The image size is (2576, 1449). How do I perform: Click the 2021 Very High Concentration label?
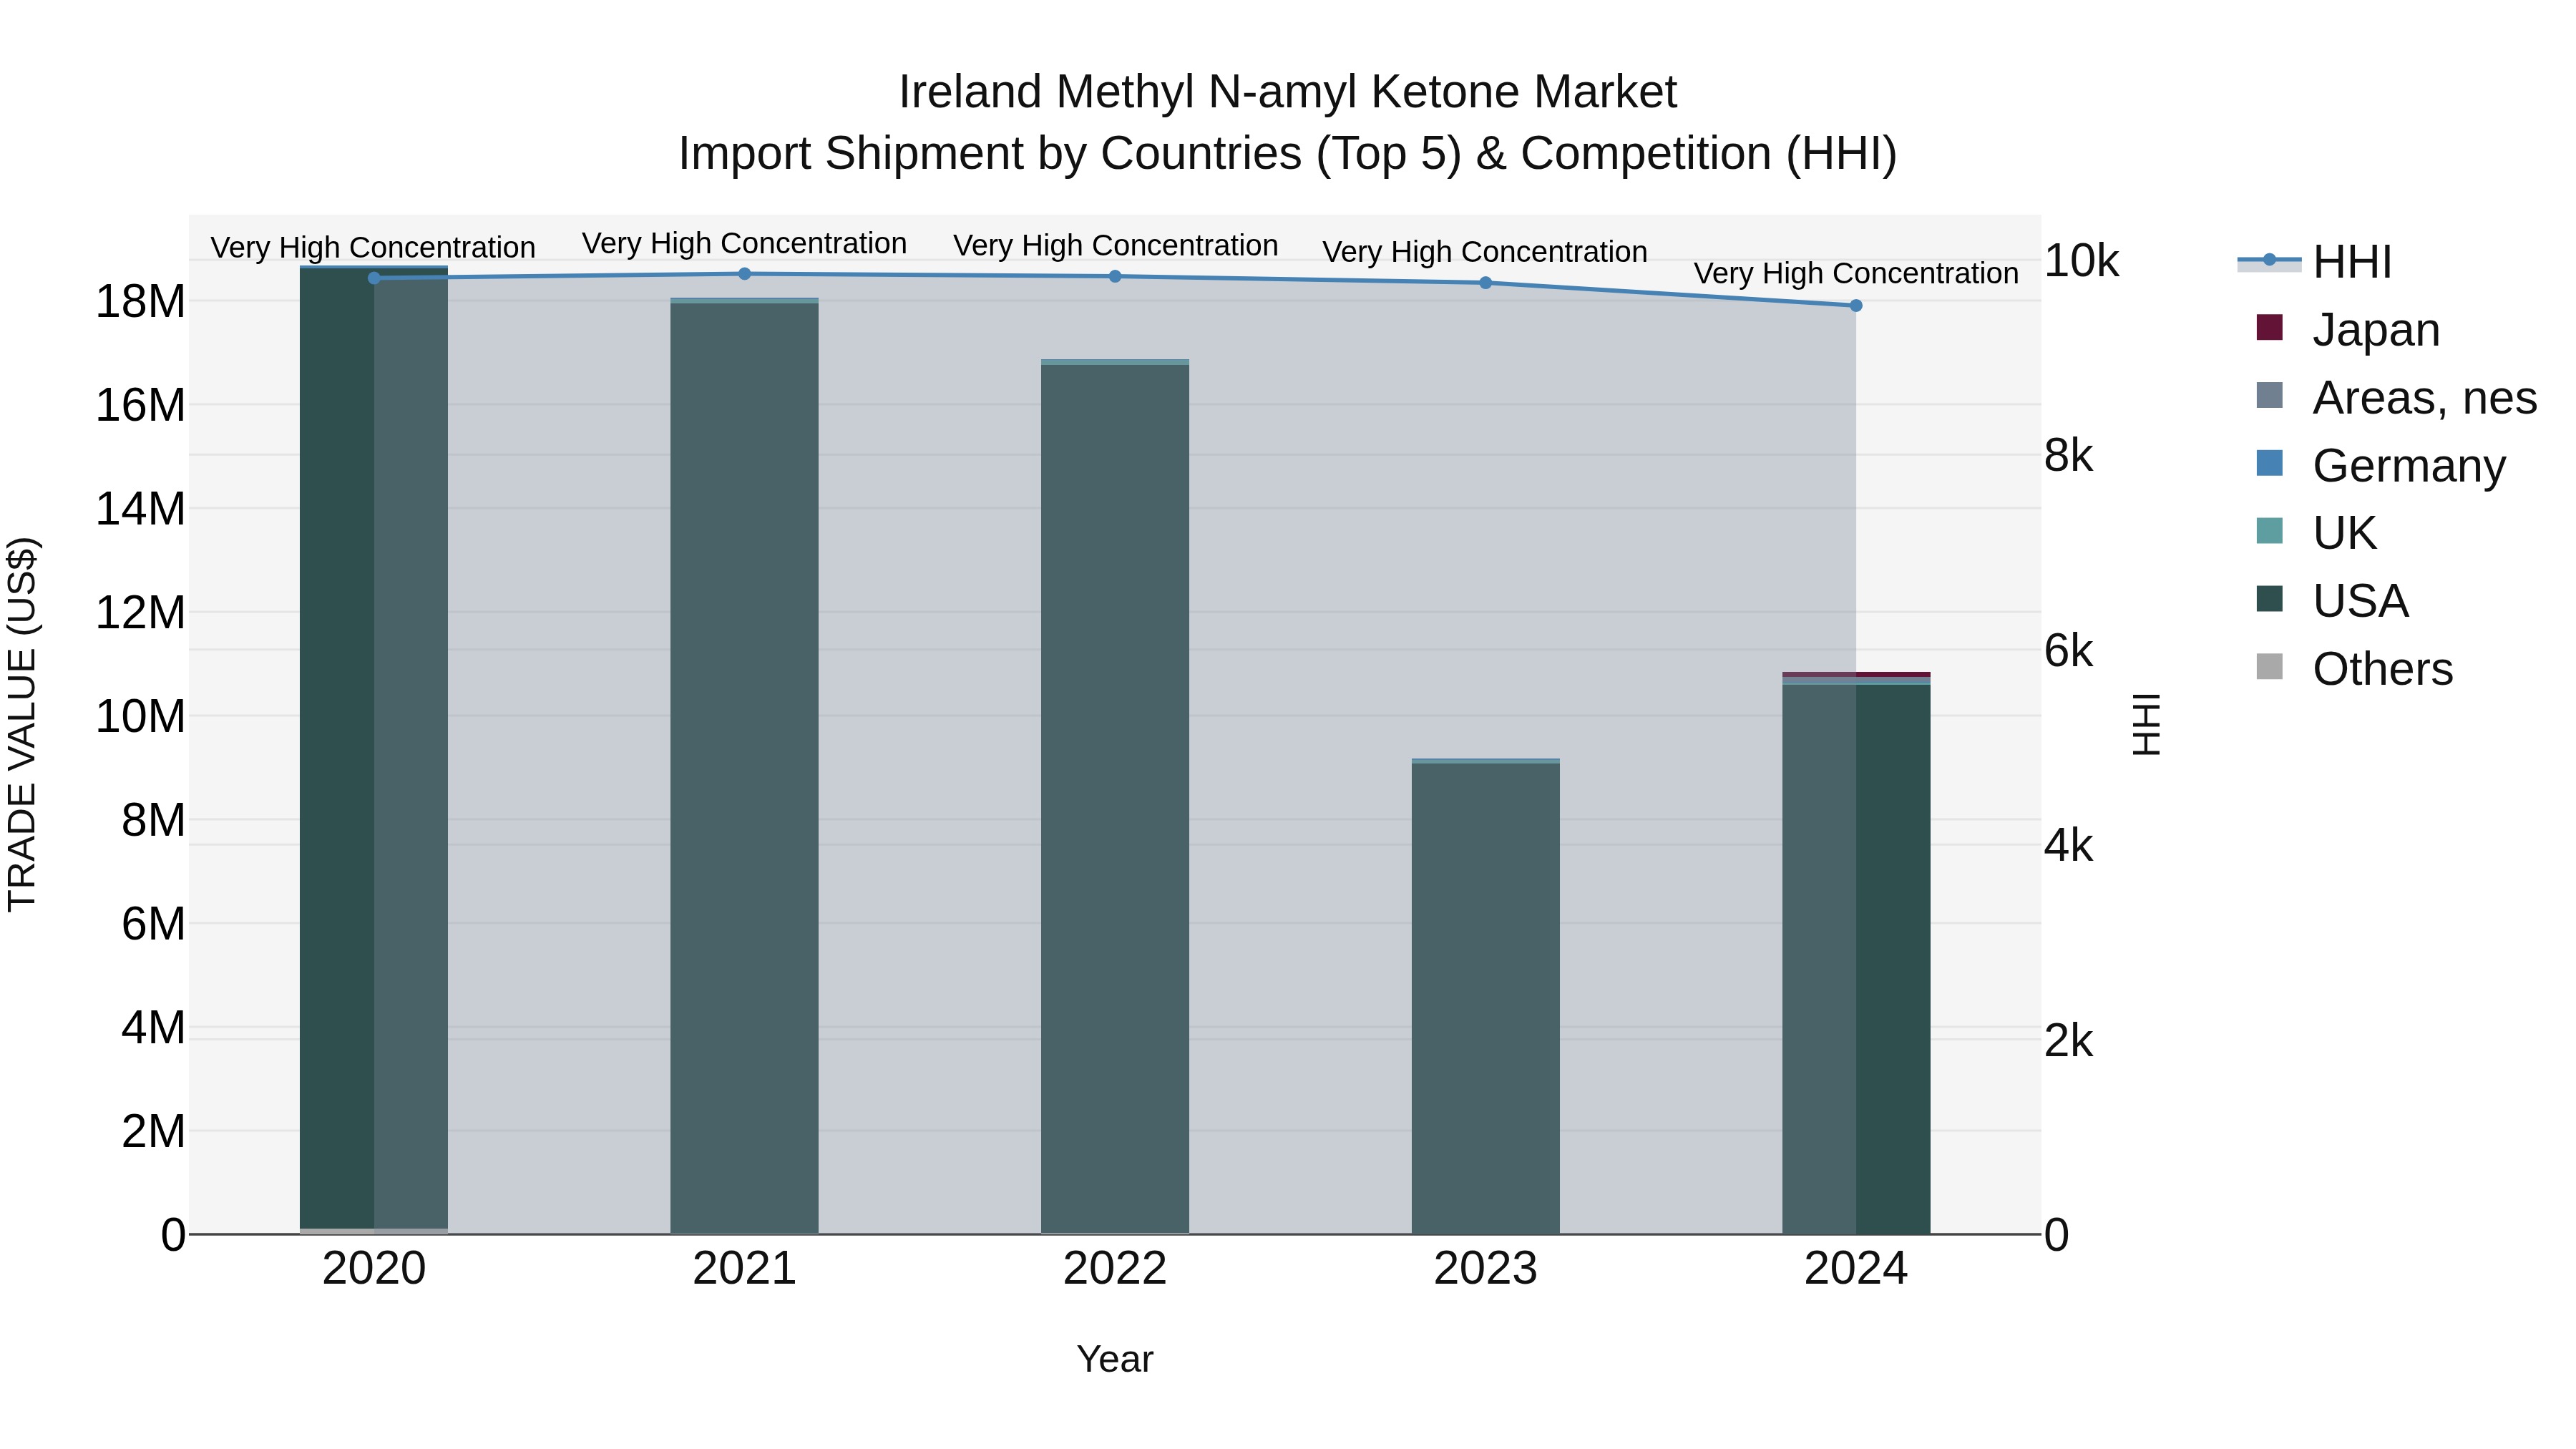(744, 243)
